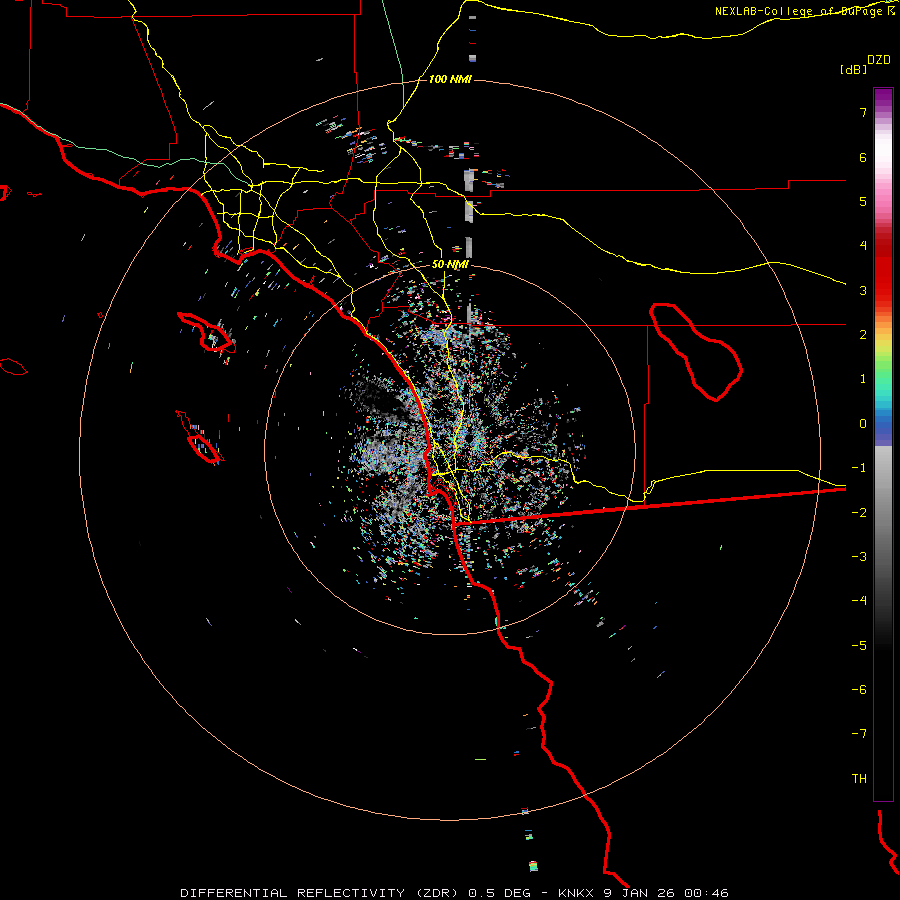Click the KNKX station identifier in the caption
900x900 pixels.
(x=576, y=893)
